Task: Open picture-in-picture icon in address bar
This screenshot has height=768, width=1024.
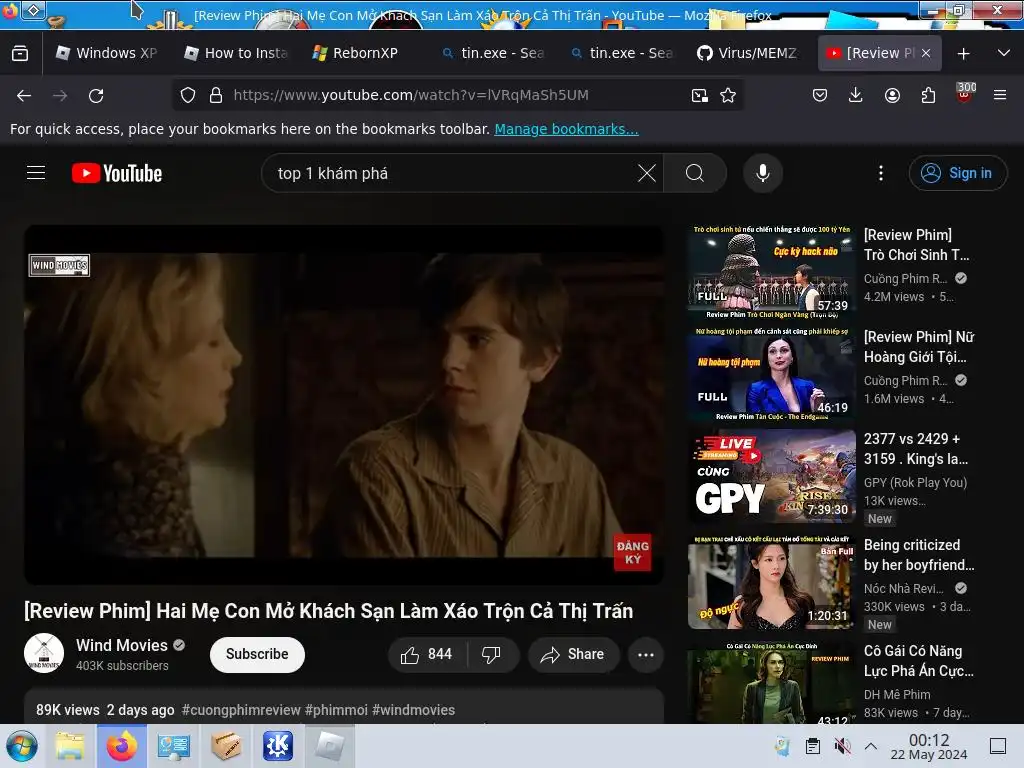Action: click(699, 95)
